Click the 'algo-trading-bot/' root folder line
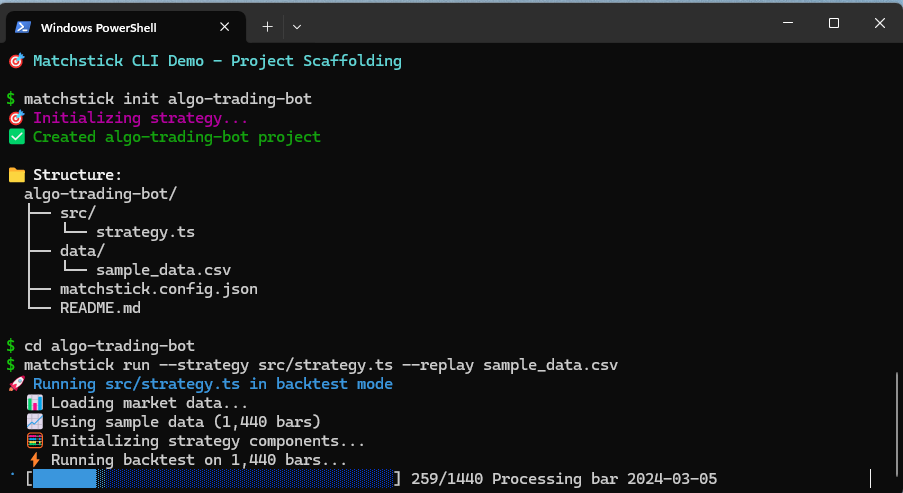 click(100, 194)
